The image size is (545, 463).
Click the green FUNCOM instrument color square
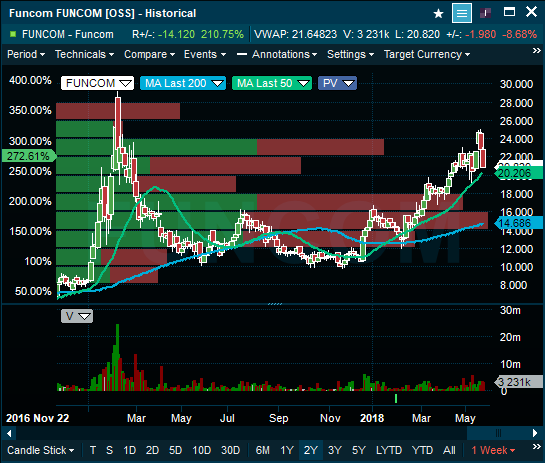[13, 34]
